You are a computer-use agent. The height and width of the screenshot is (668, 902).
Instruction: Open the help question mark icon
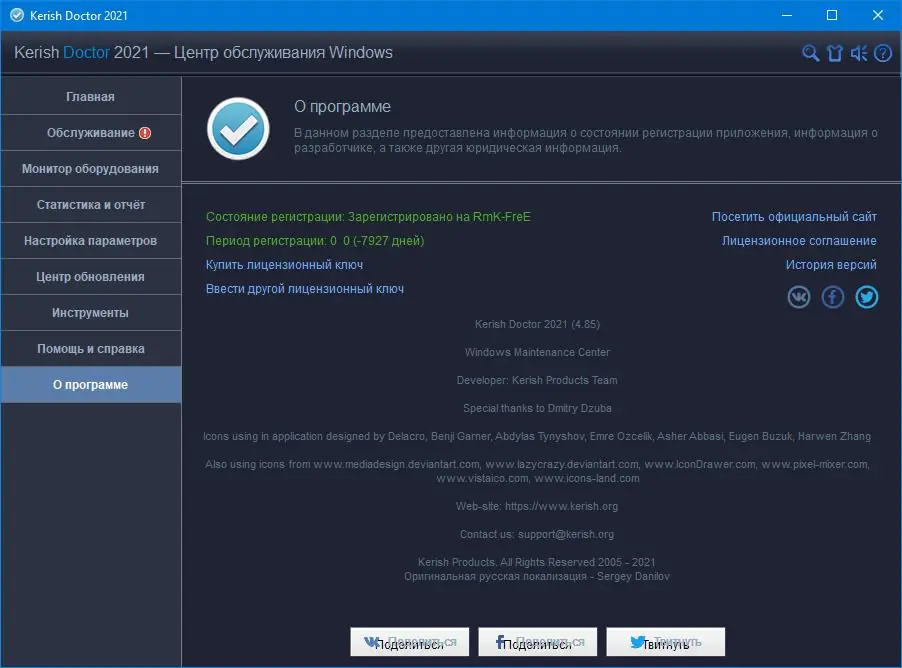click(883, 53)
